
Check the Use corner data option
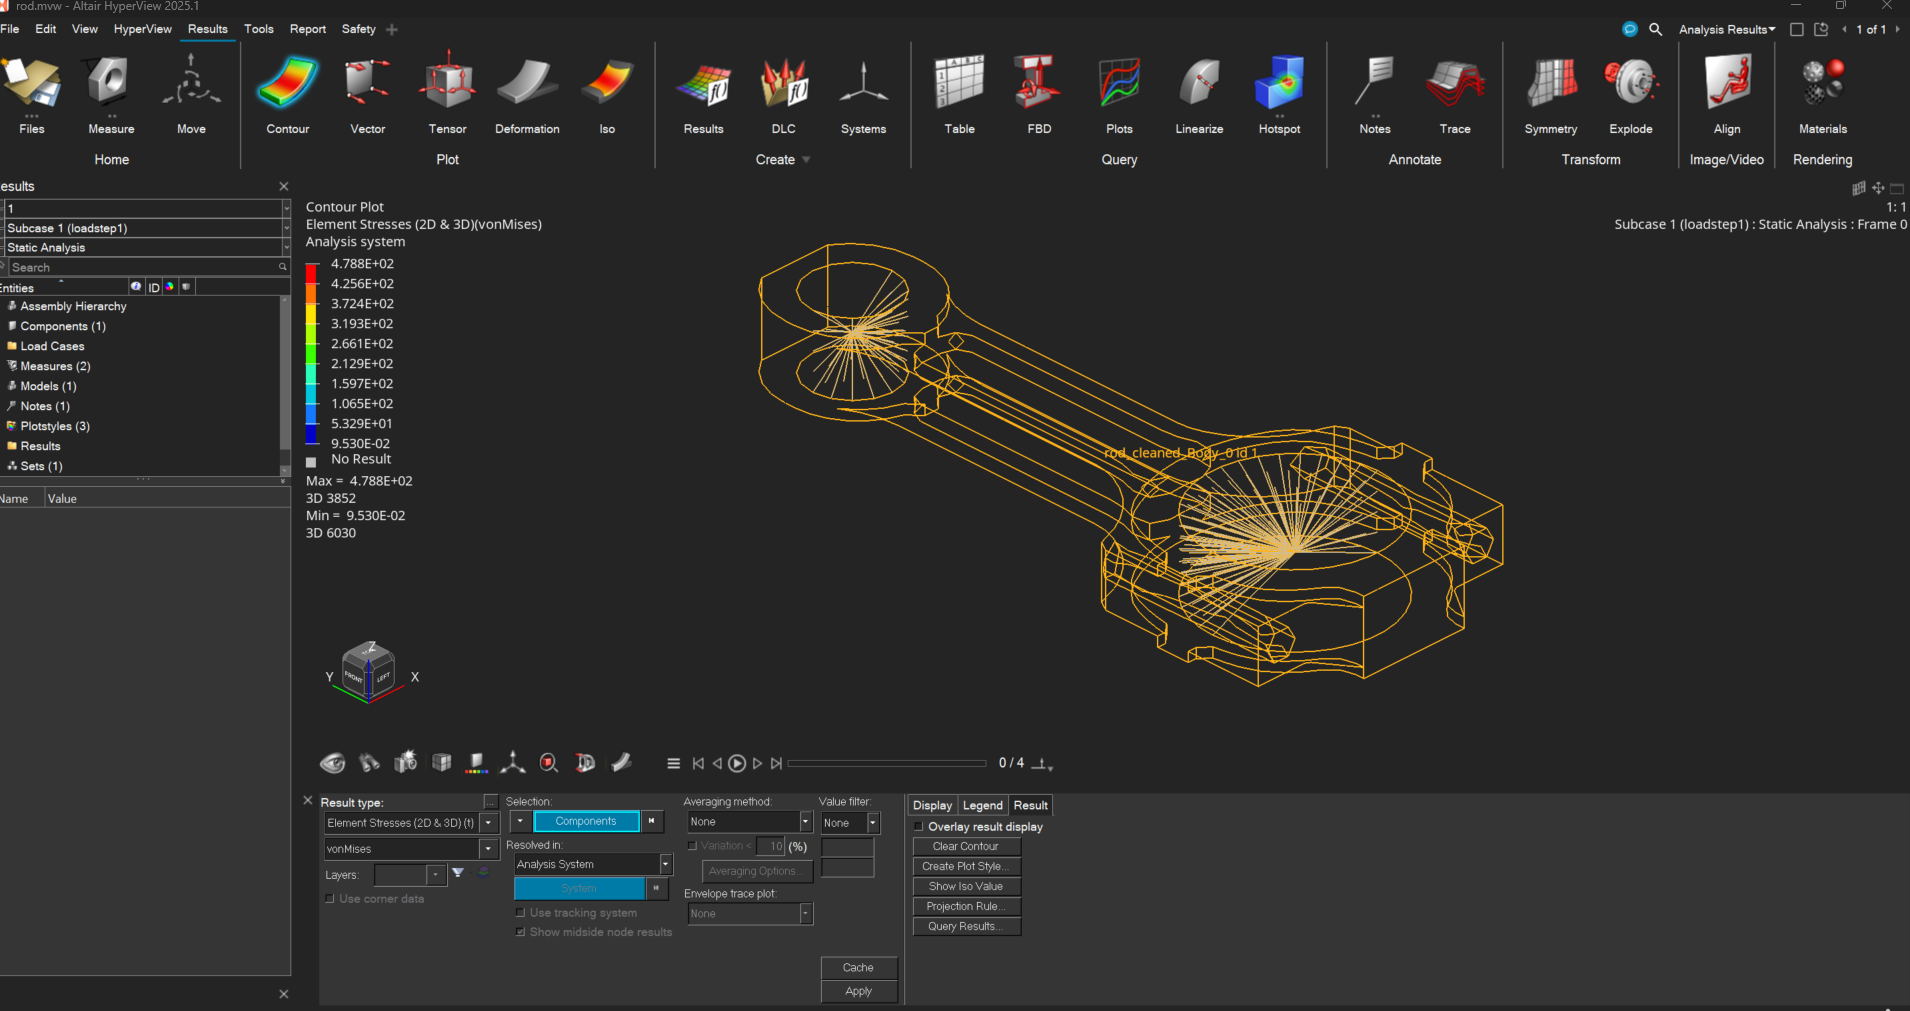coord(330,899)
